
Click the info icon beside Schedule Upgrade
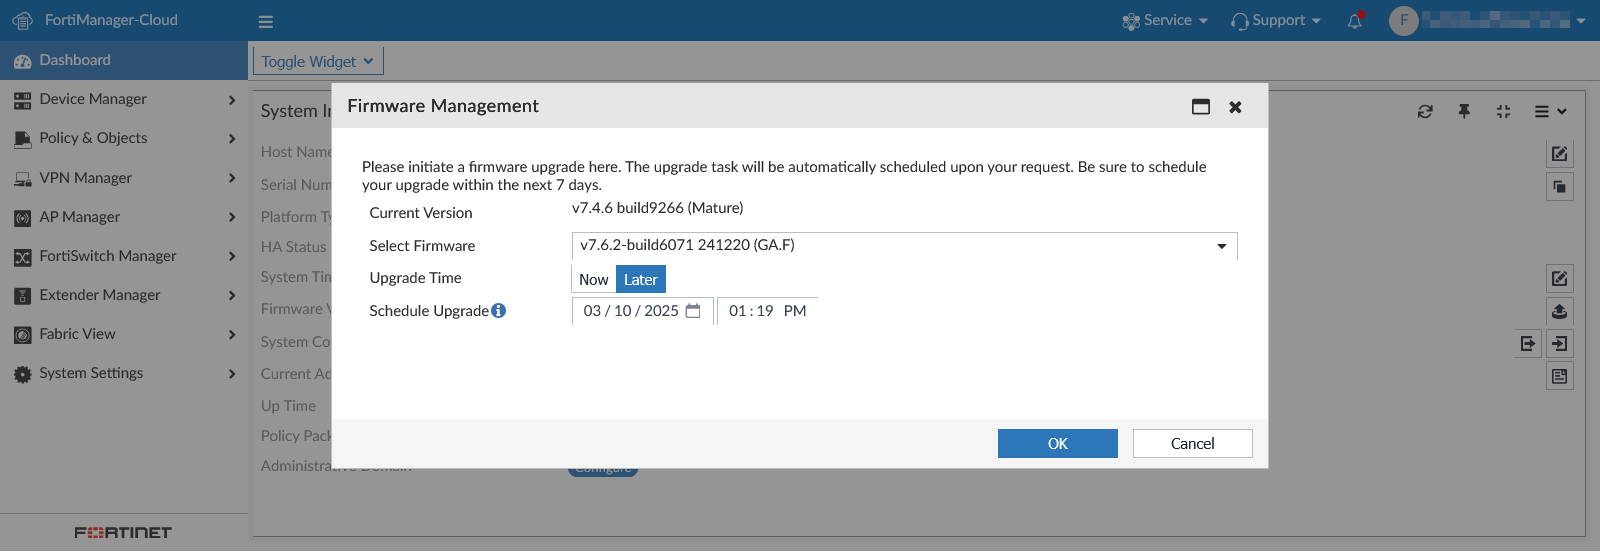(498, 311)
